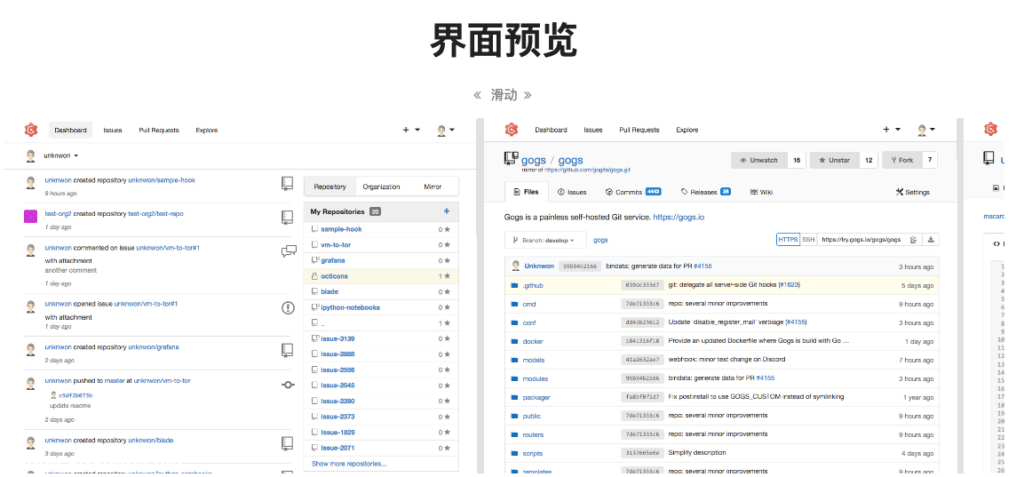Image resolution: width=1024 pixels, height=477 pixels.
Task: Click the repository icon beside 'created repository unknwon/grafana'
Action: (287, 350)
